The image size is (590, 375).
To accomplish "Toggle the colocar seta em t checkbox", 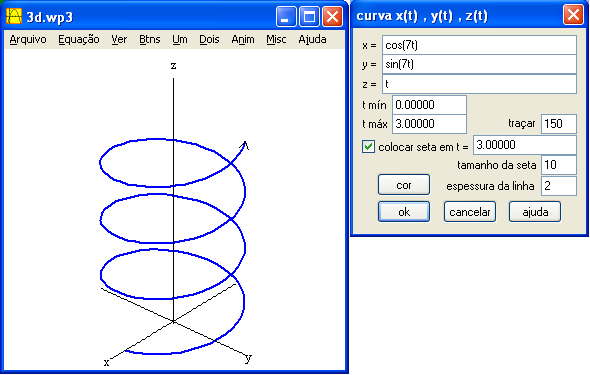I will click(368, 146).
